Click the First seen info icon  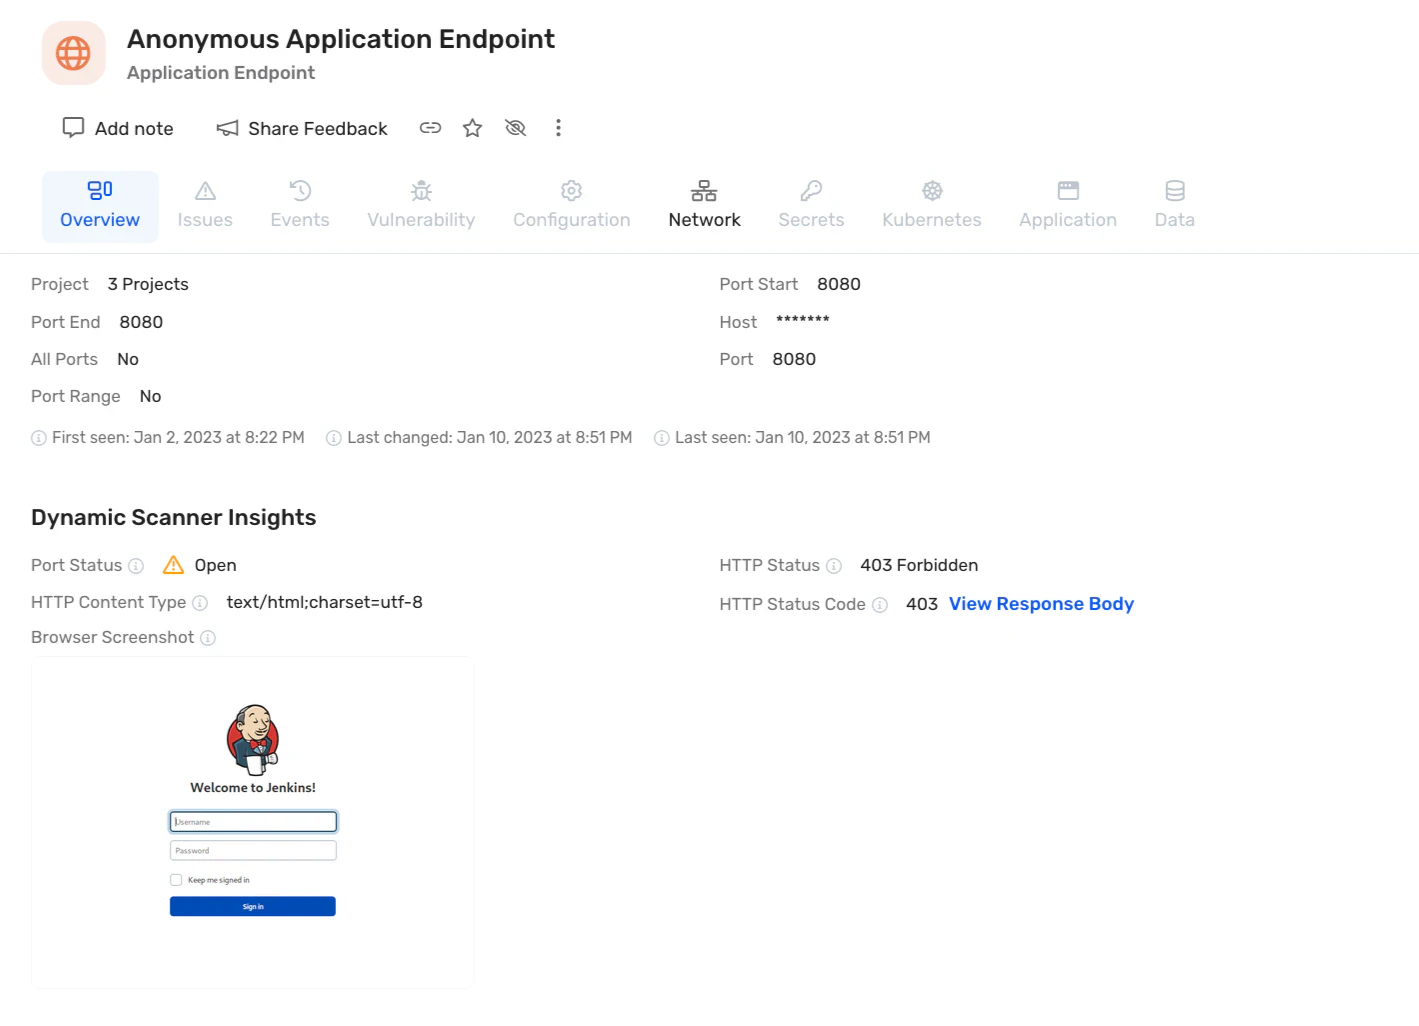coord(39,438)
